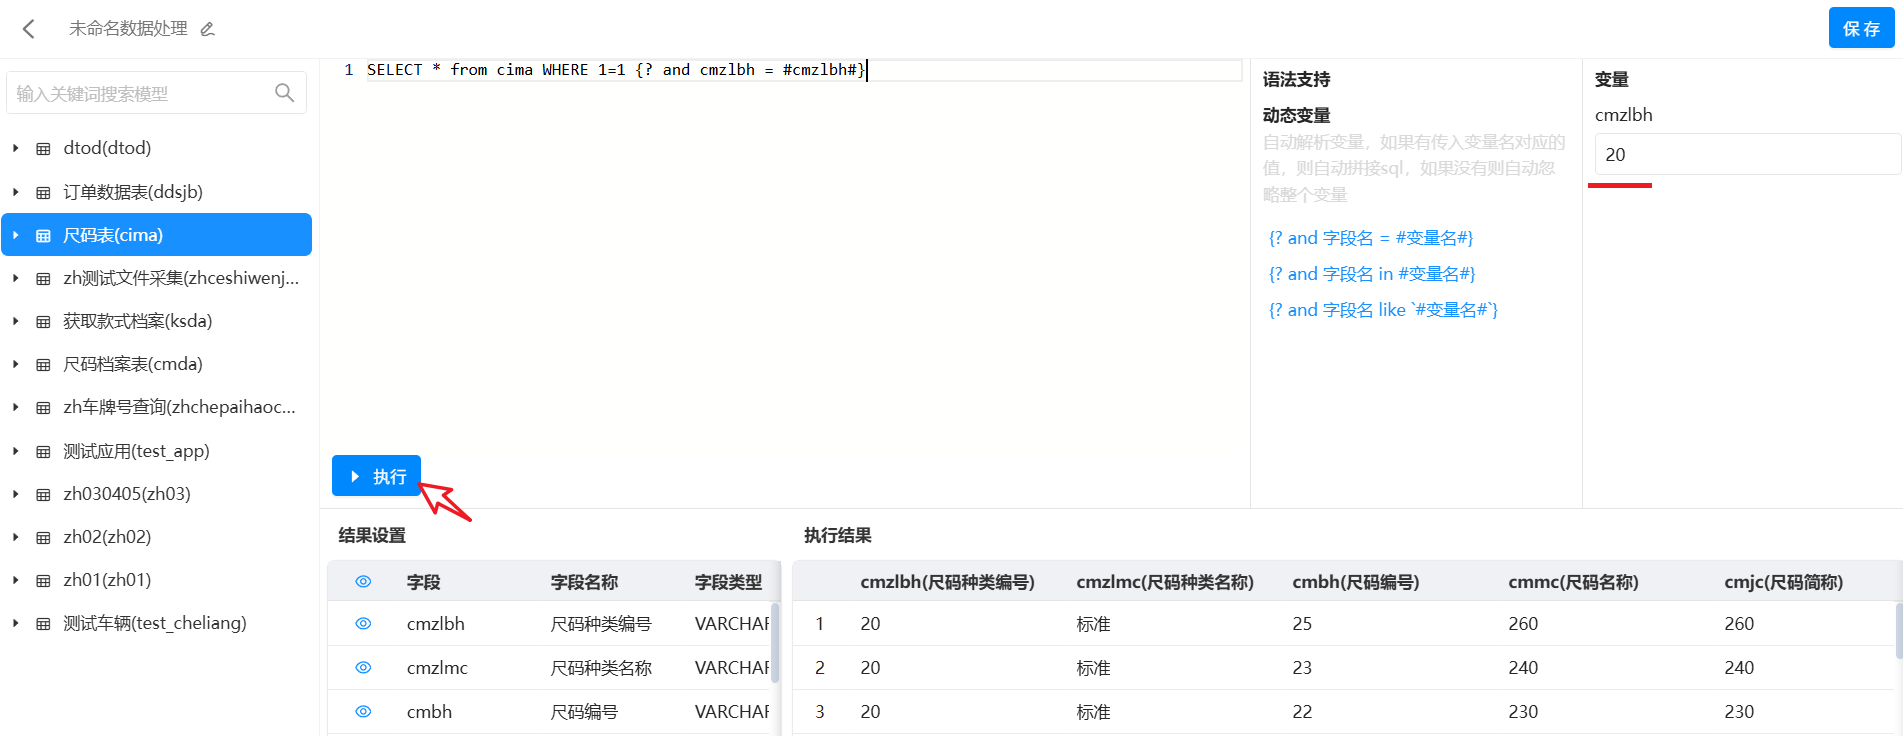Click the search magnifier icon
This screenshot has height=736, width=1903.
[284, 93]
